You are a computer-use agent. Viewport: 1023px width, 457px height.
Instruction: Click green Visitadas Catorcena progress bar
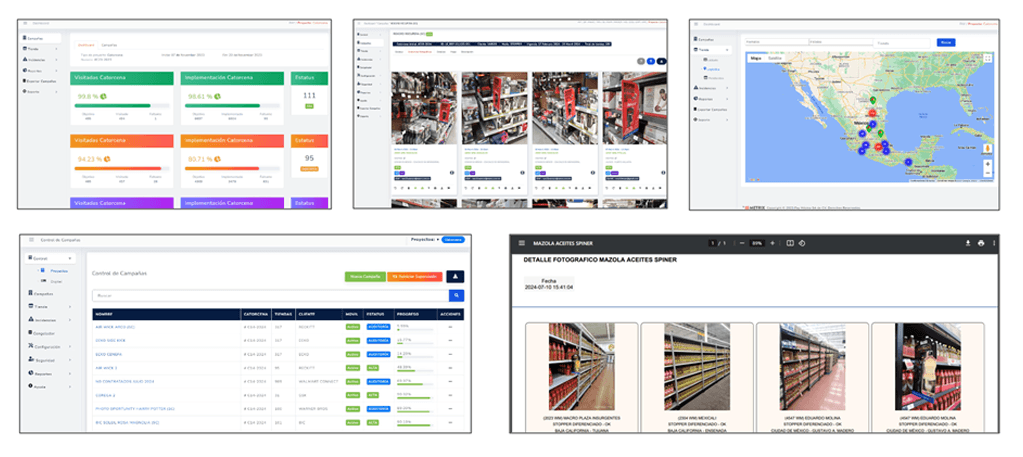pyautogui.click(x=123, y=105)
